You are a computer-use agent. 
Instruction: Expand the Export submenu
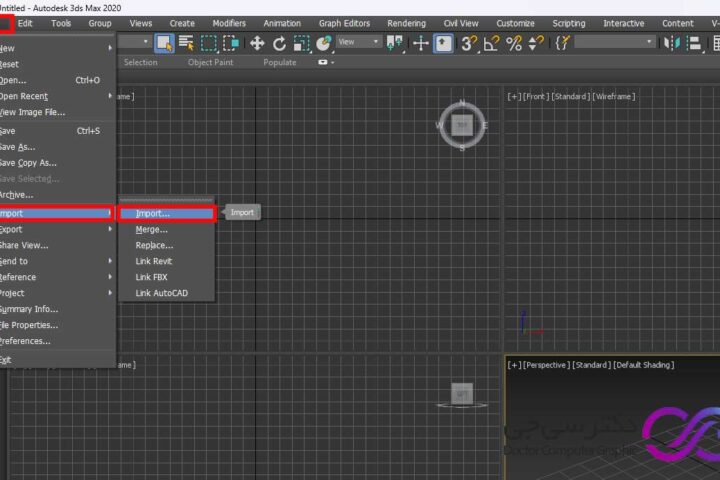56,229
